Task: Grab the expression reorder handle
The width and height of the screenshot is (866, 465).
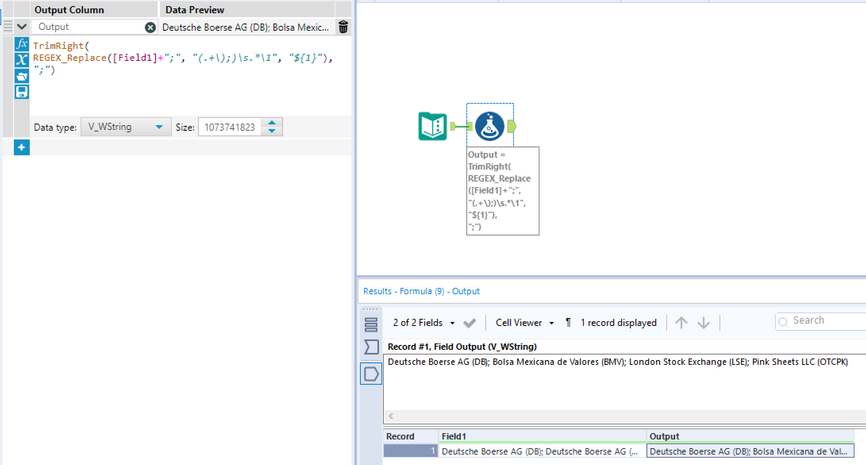Action: [8, 27]
